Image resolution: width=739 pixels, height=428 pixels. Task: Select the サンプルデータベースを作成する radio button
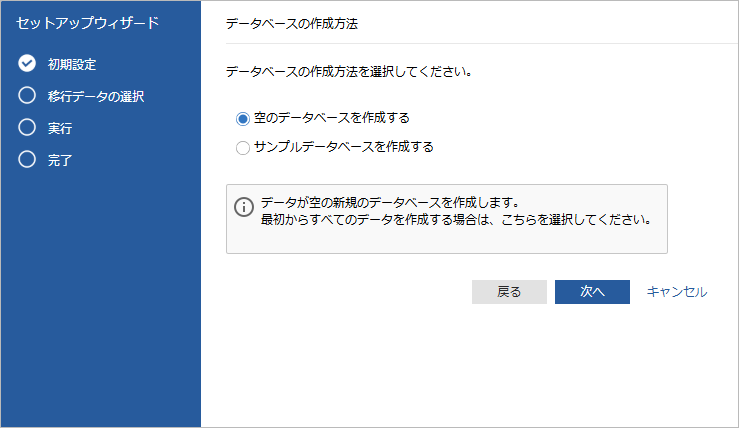point(242,148)
